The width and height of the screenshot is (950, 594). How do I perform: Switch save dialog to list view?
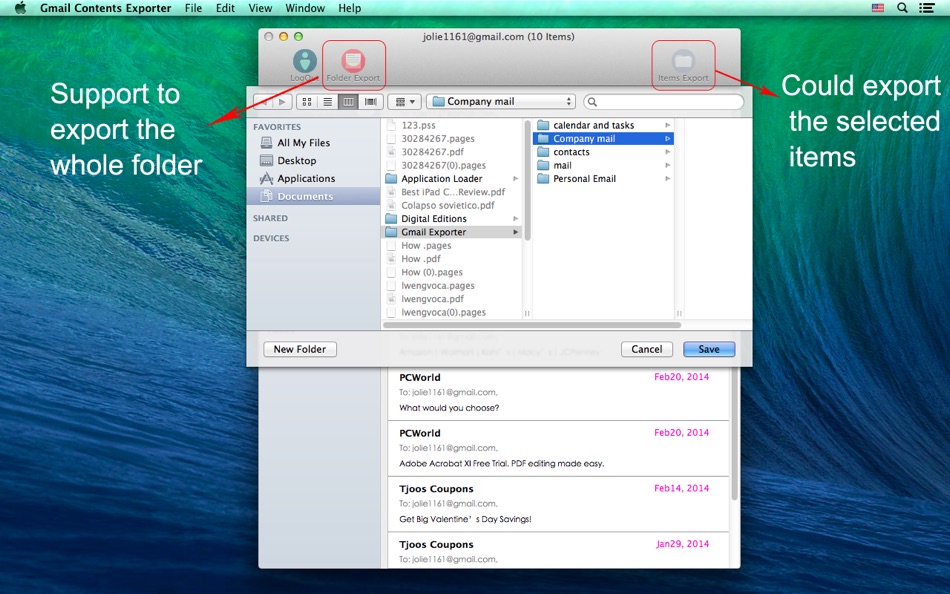(328, 102)
